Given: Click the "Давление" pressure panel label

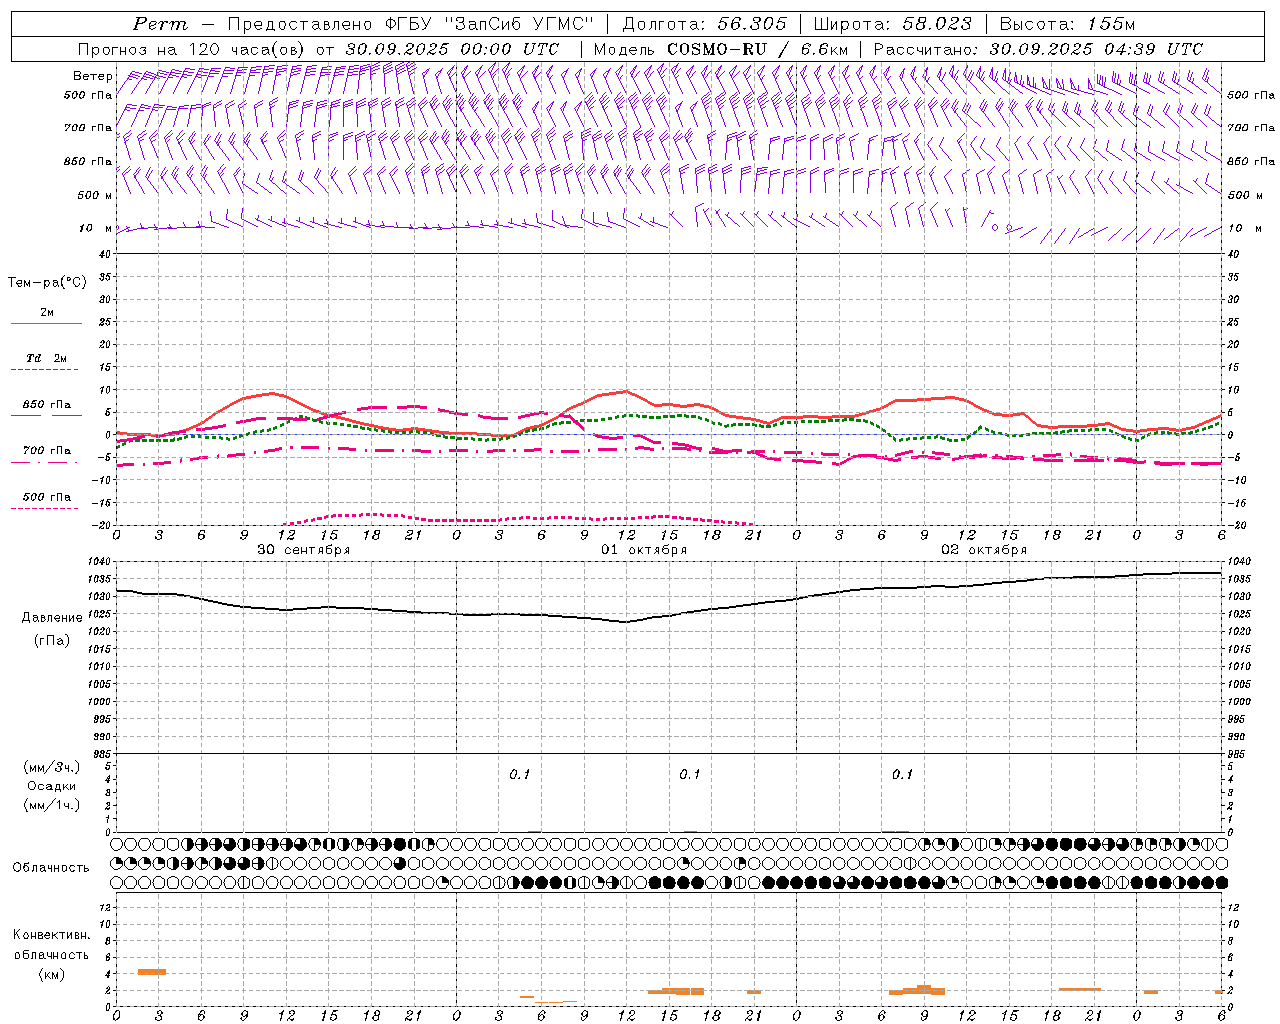Looking at the screenshot, I should click(x=51, y=618).
